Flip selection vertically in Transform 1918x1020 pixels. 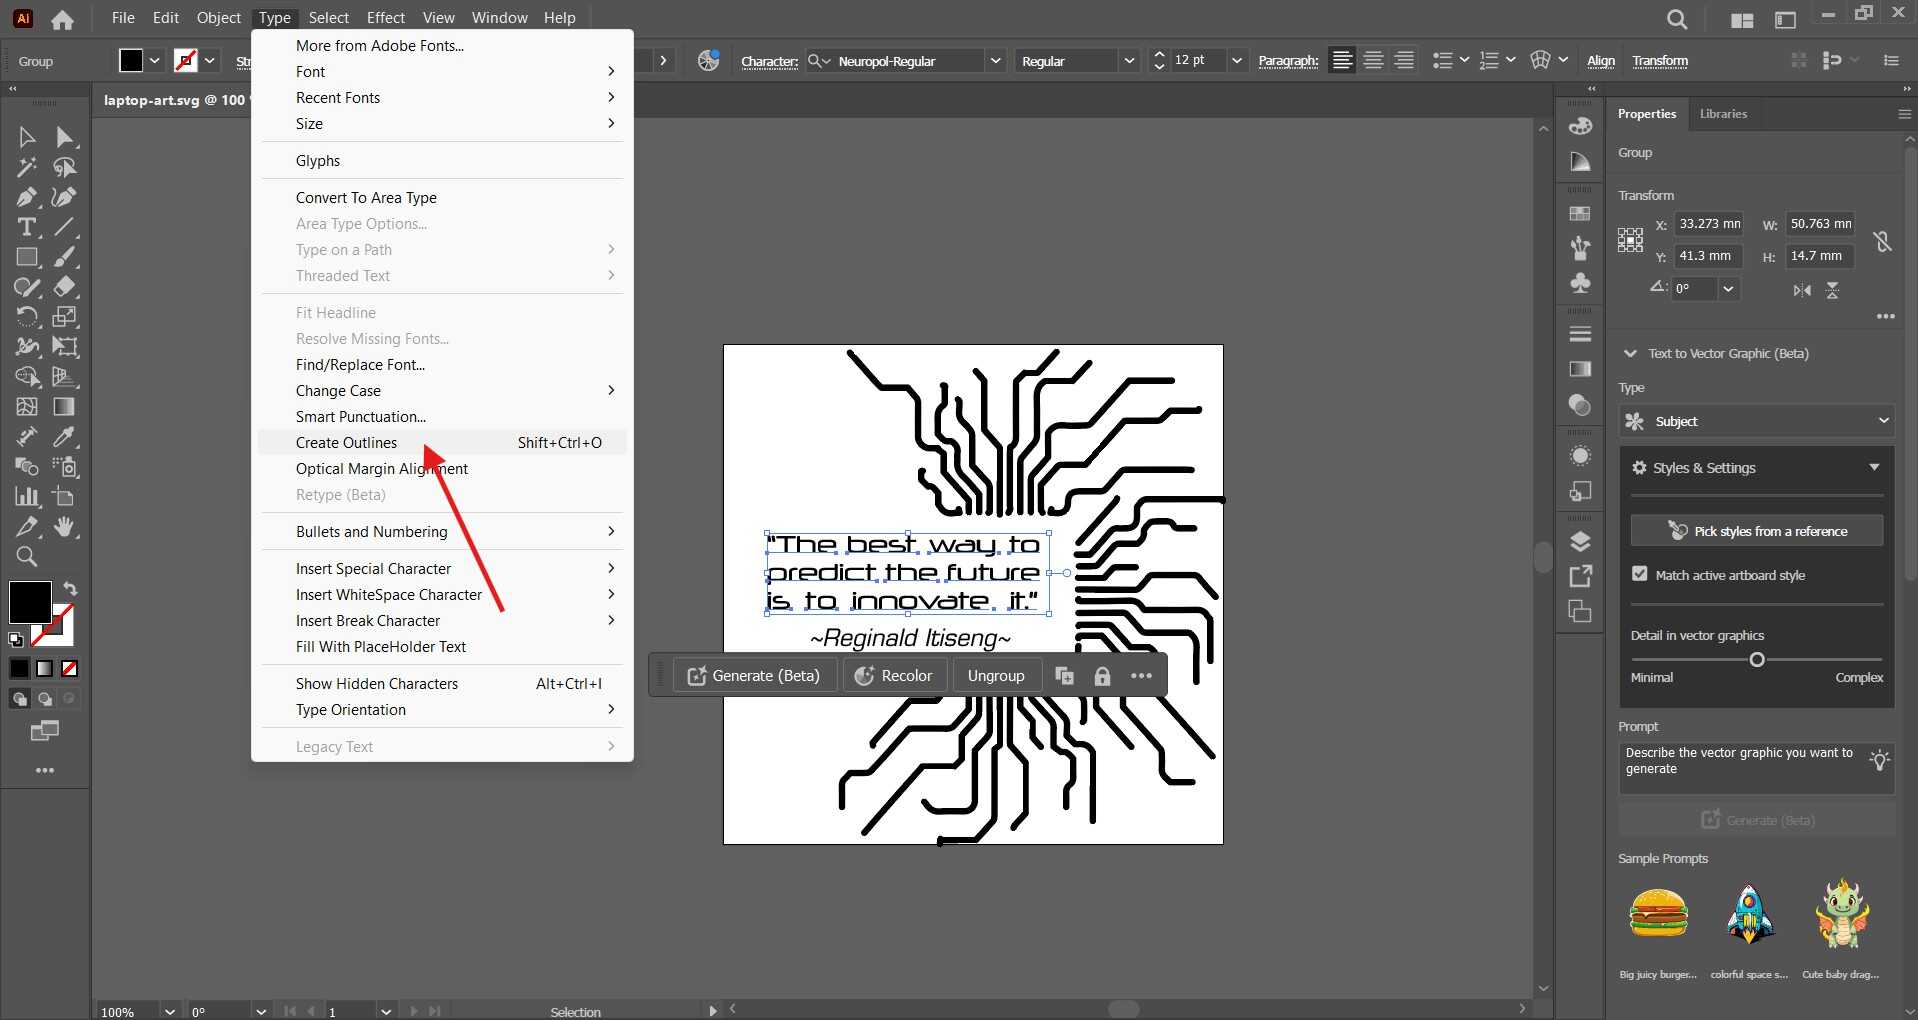(x=1832, y=290)
